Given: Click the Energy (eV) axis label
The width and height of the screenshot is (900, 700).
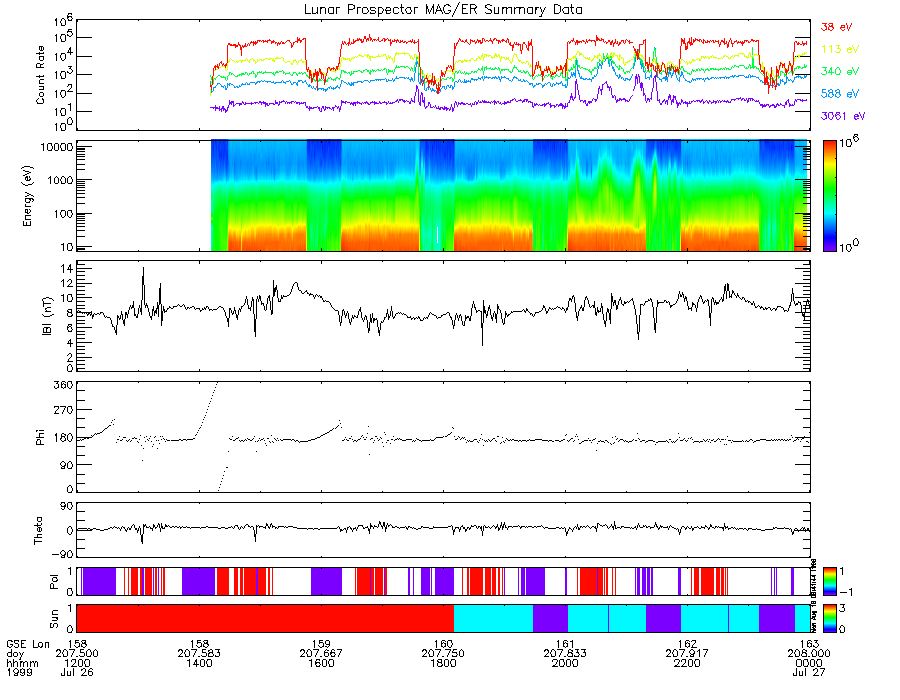Looking at the screenshot, I should [x=28, y=196].
